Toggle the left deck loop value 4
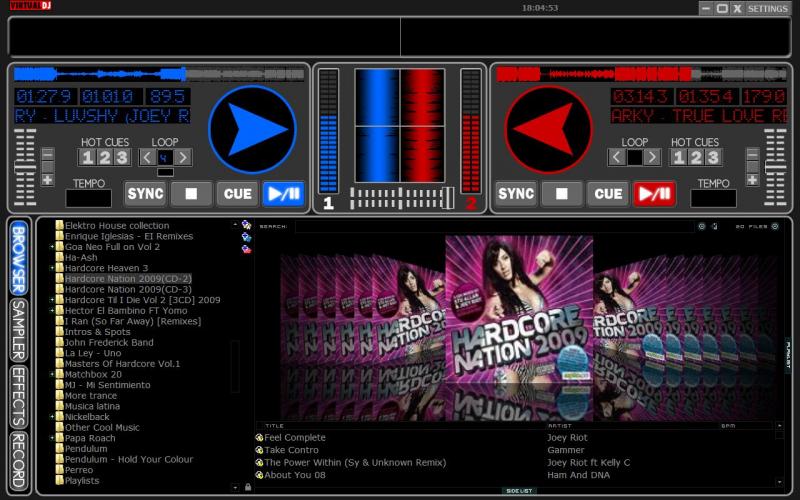800x500 pixels. (x=165, y=158)
